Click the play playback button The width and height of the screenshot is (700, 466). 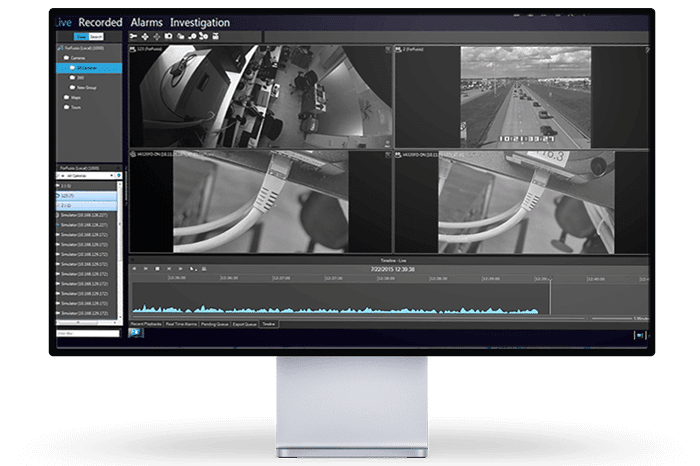(x=180, y=269)
